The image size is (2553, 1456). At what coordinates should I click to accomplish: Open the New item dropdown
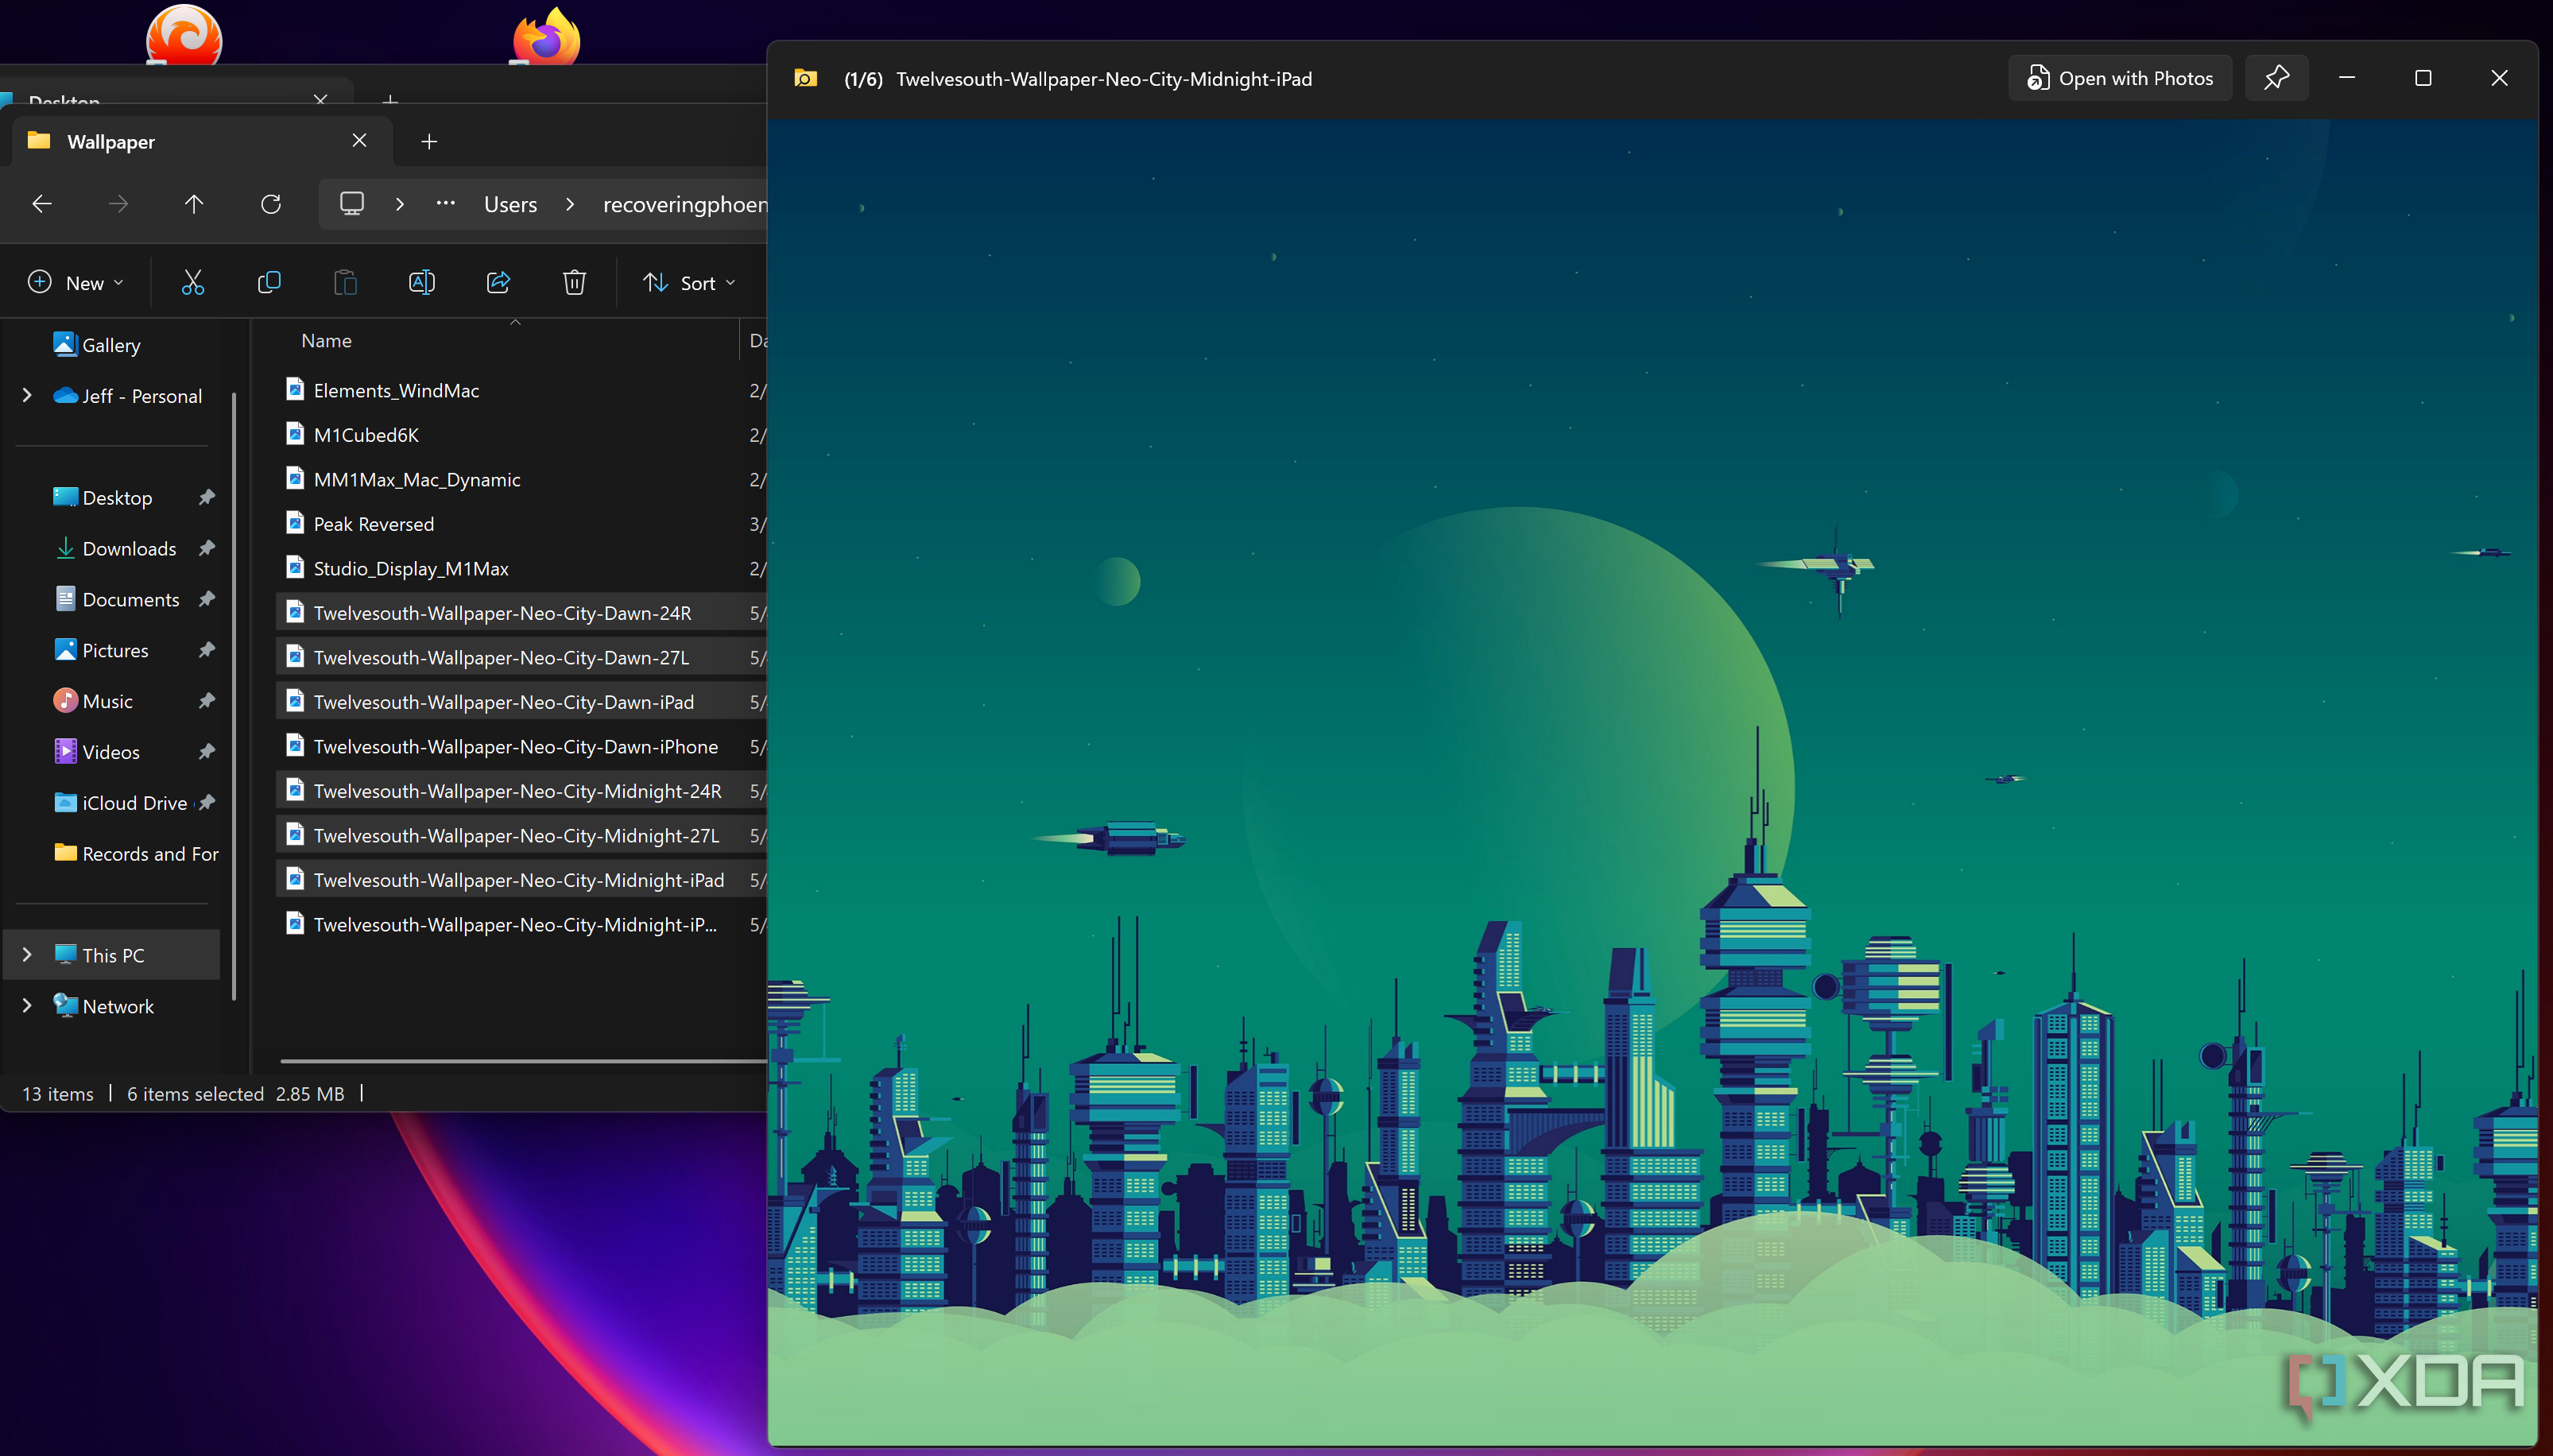(x=76, y=283)
